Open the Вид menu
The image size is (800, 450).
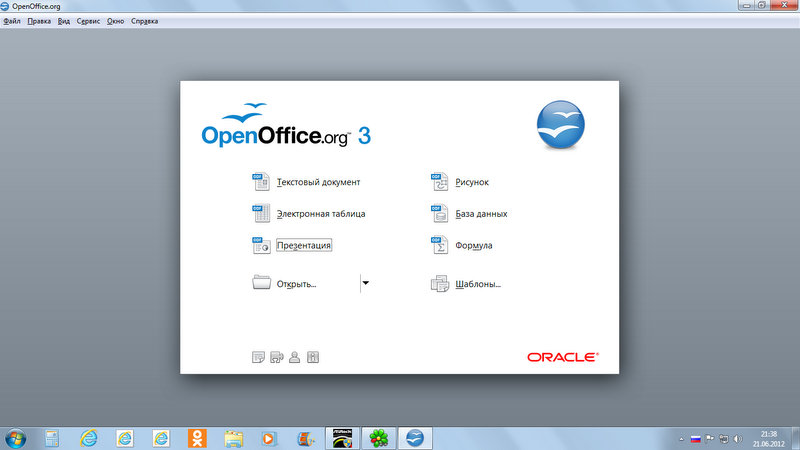64,21
